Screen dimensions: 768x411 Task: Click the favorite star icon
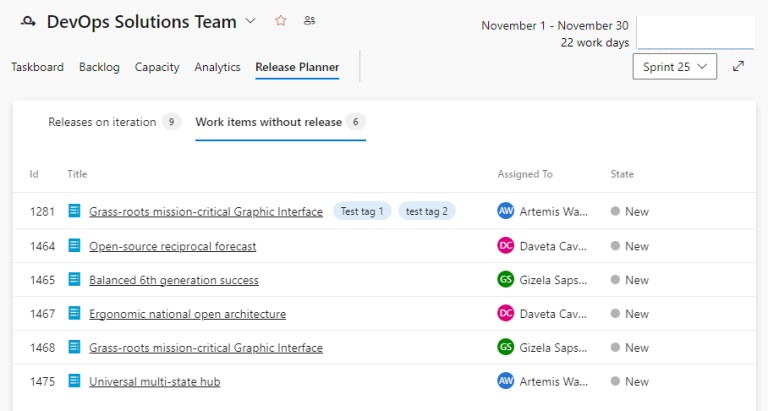pyautogui.click(x=280, y=21)
